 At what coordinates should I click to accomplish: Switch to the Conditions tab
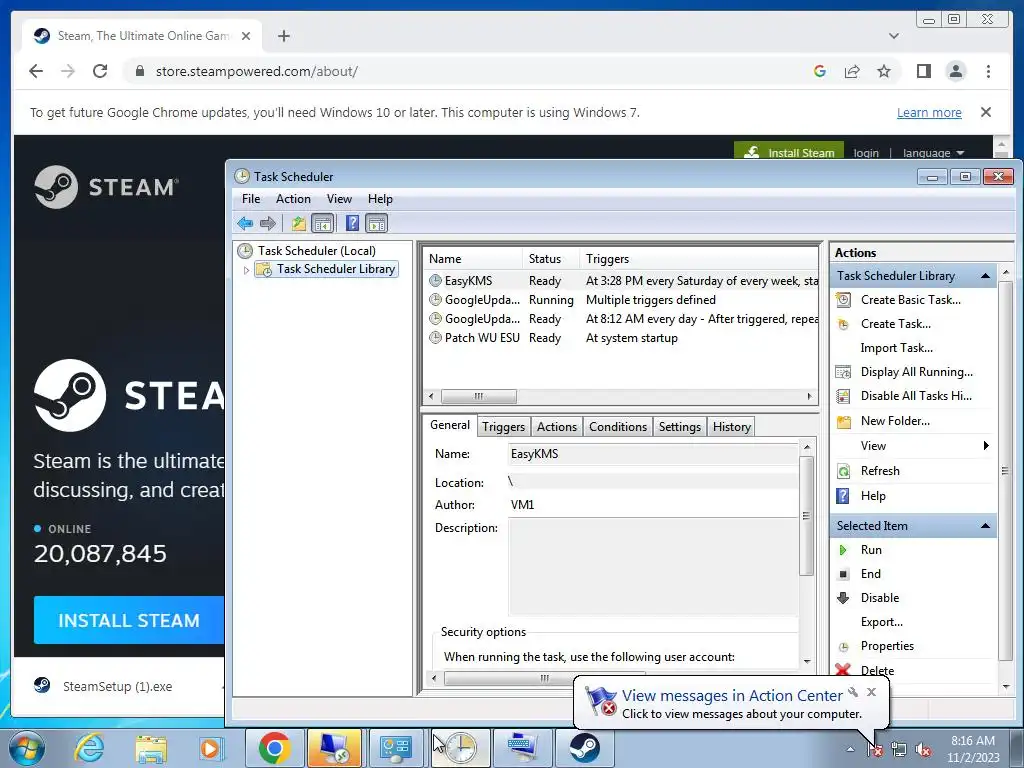coord(618,427)
